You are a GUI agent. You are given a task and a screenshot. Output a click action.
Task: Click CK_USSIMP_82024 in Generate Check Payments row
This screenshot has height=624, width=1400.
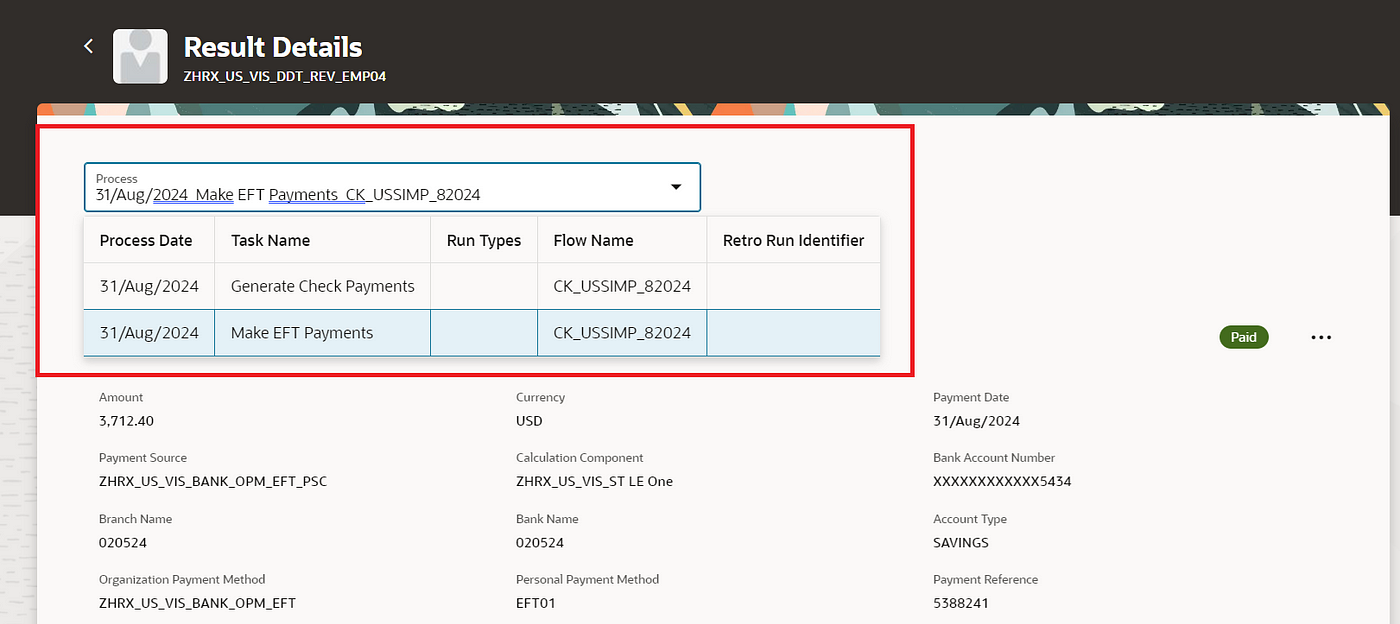click(622, 286)
